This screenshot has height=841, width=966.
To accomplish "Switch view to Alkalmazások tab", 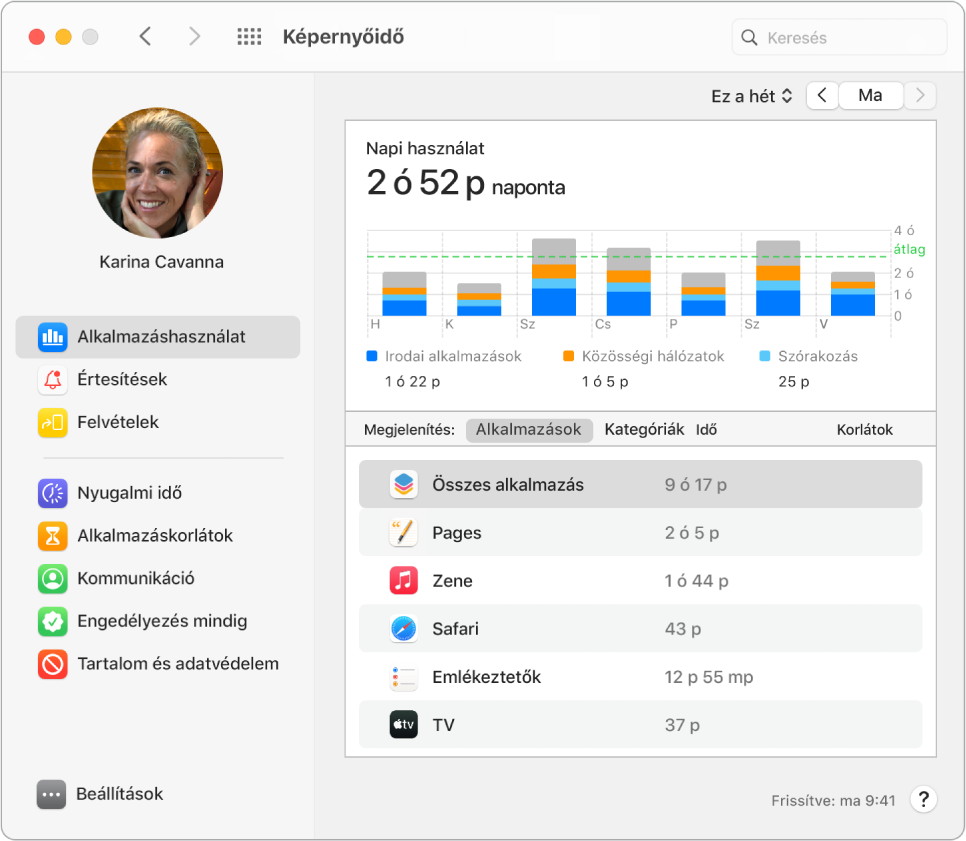I will click(529, 430).
